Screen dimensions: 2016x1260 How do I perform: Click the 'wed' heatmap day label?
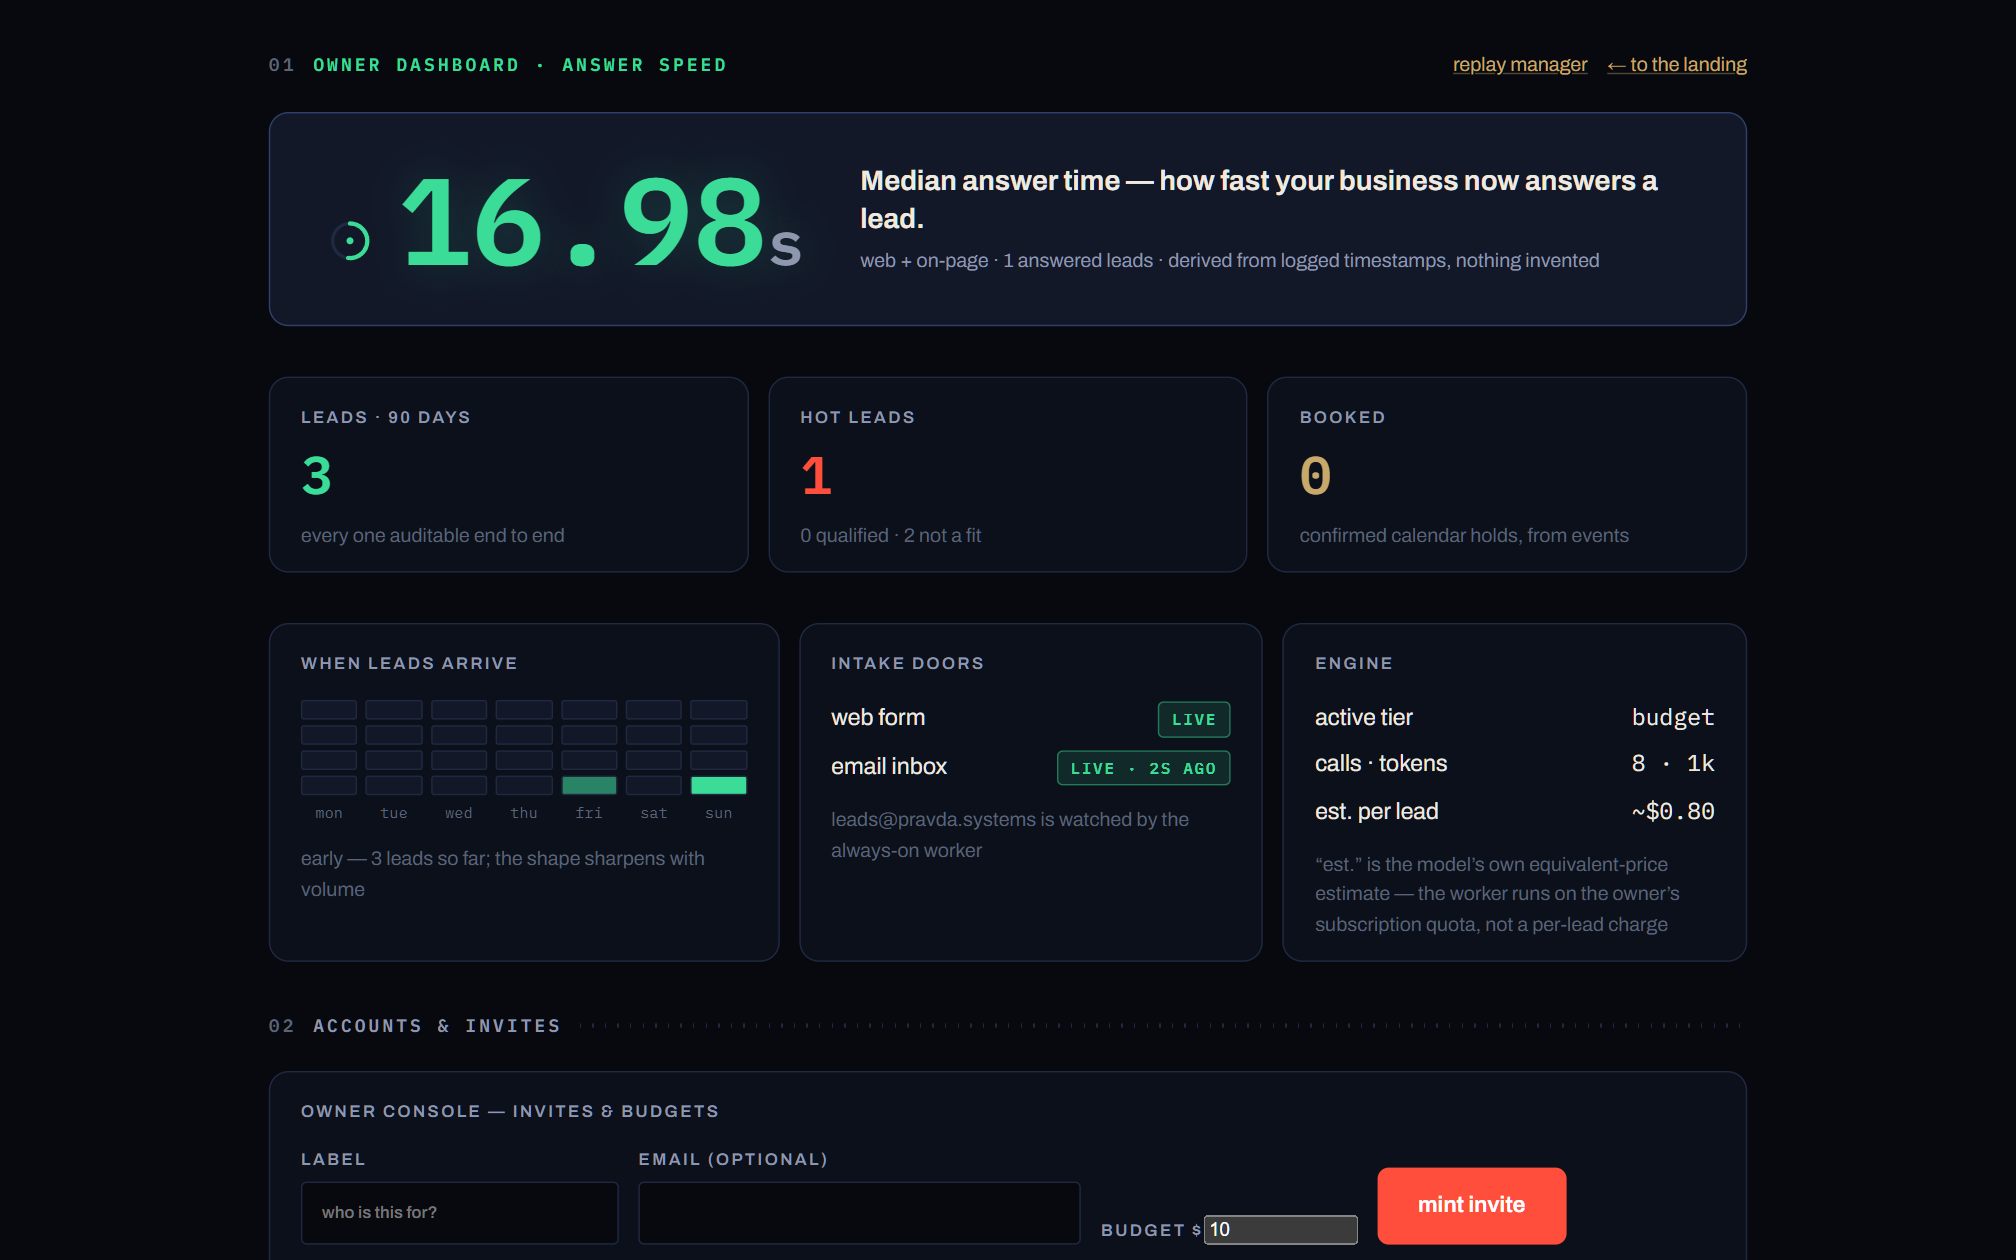tap(458, 813)
